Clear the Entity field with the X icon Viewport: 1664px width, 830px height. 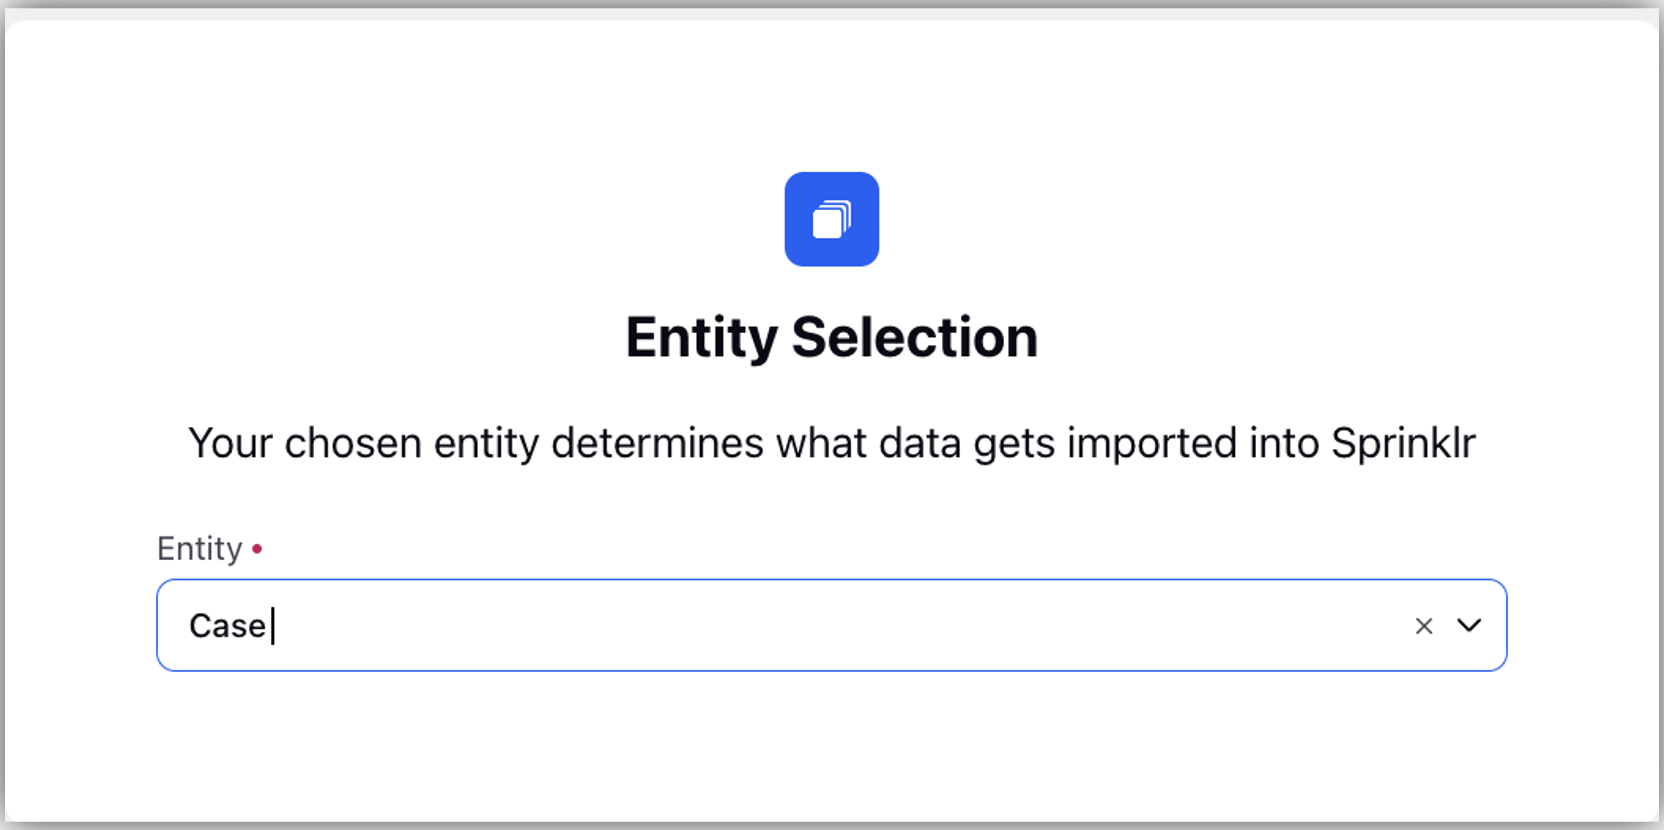tap(1424, 626)
